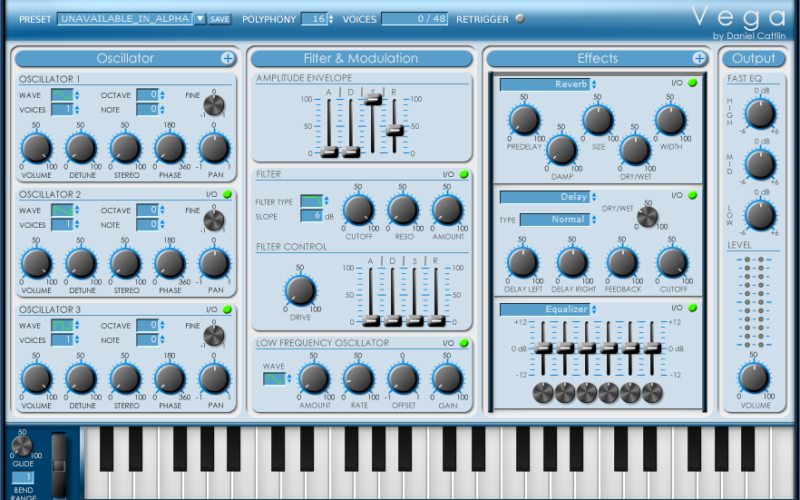This screenshot has width=800, height=500.
Task: Select Oscillator 1 sine wave icon
Action: [x=62, y=95]
